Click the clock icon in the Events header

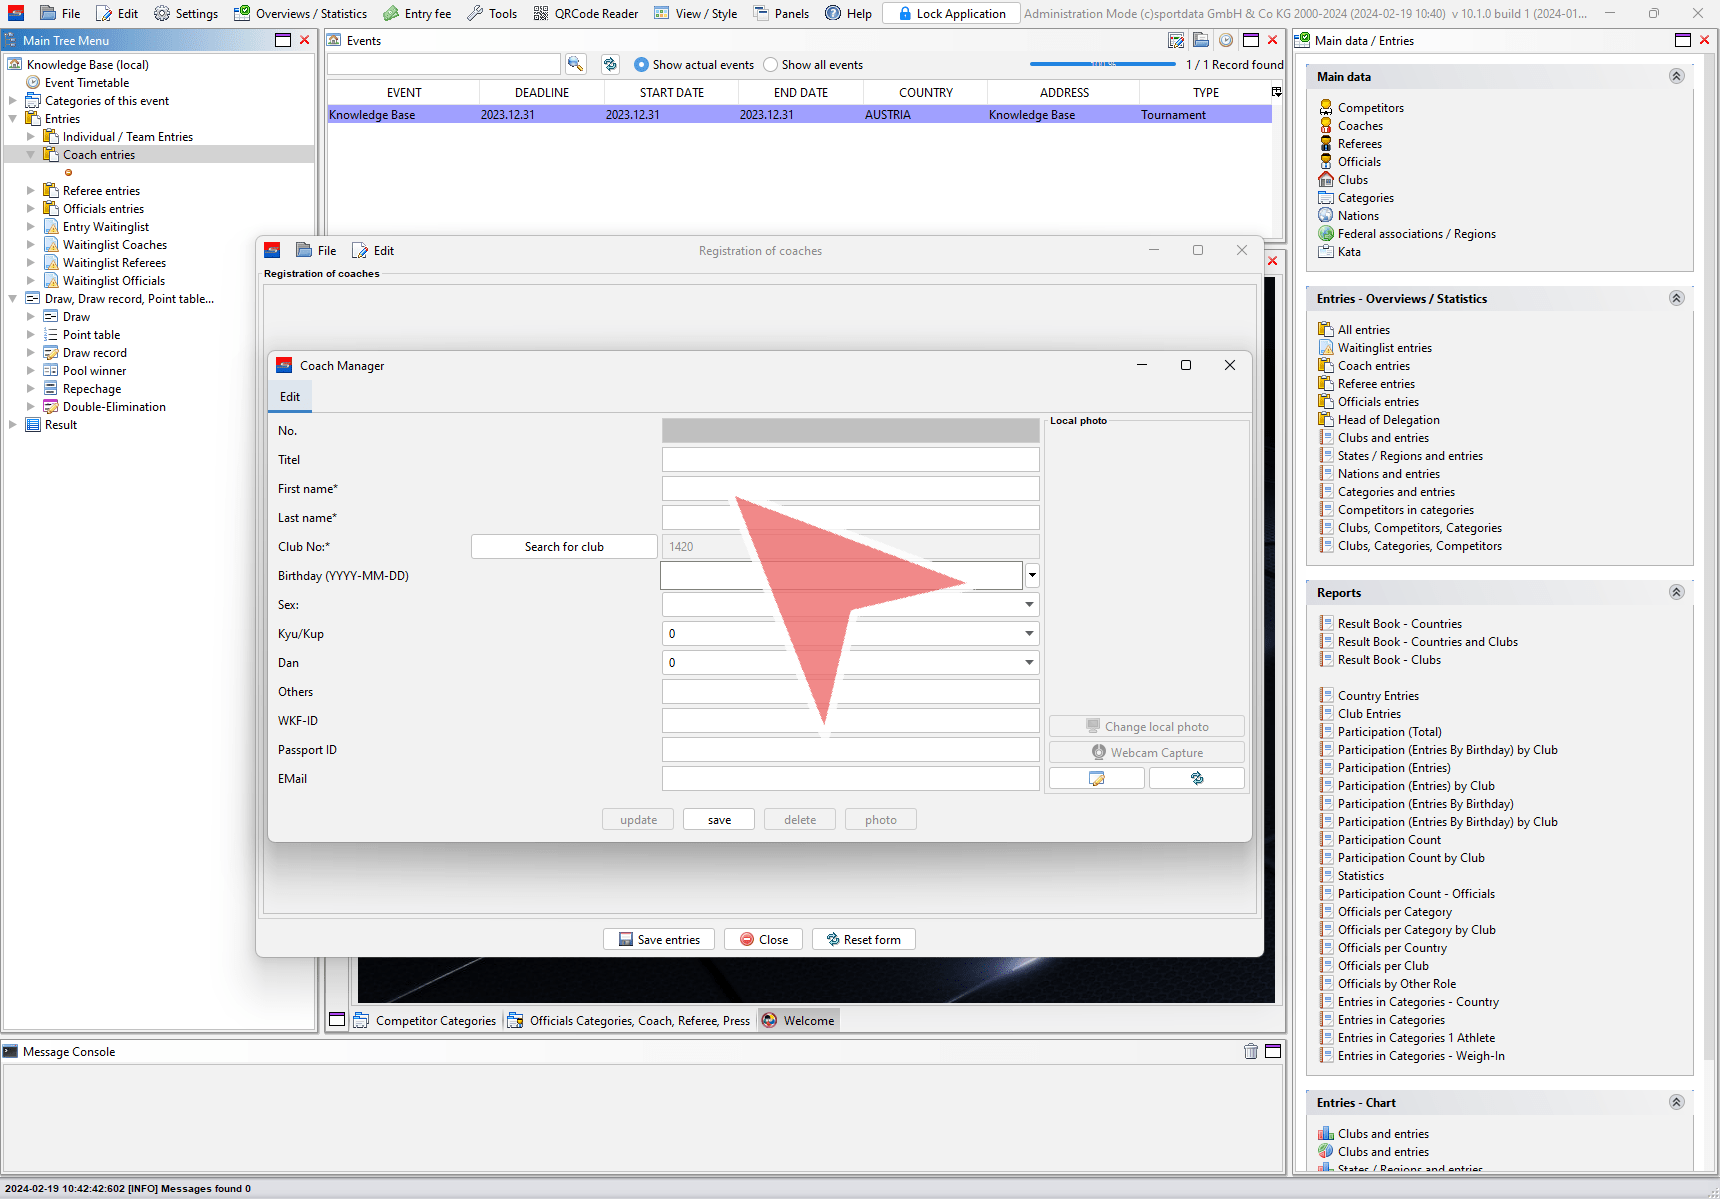(x=1225, y=40)
